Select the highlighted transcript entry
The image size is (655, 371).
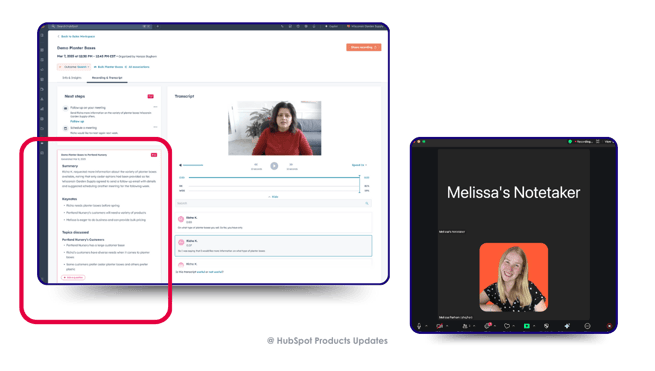pyautogui.click(x=273, y=246)
